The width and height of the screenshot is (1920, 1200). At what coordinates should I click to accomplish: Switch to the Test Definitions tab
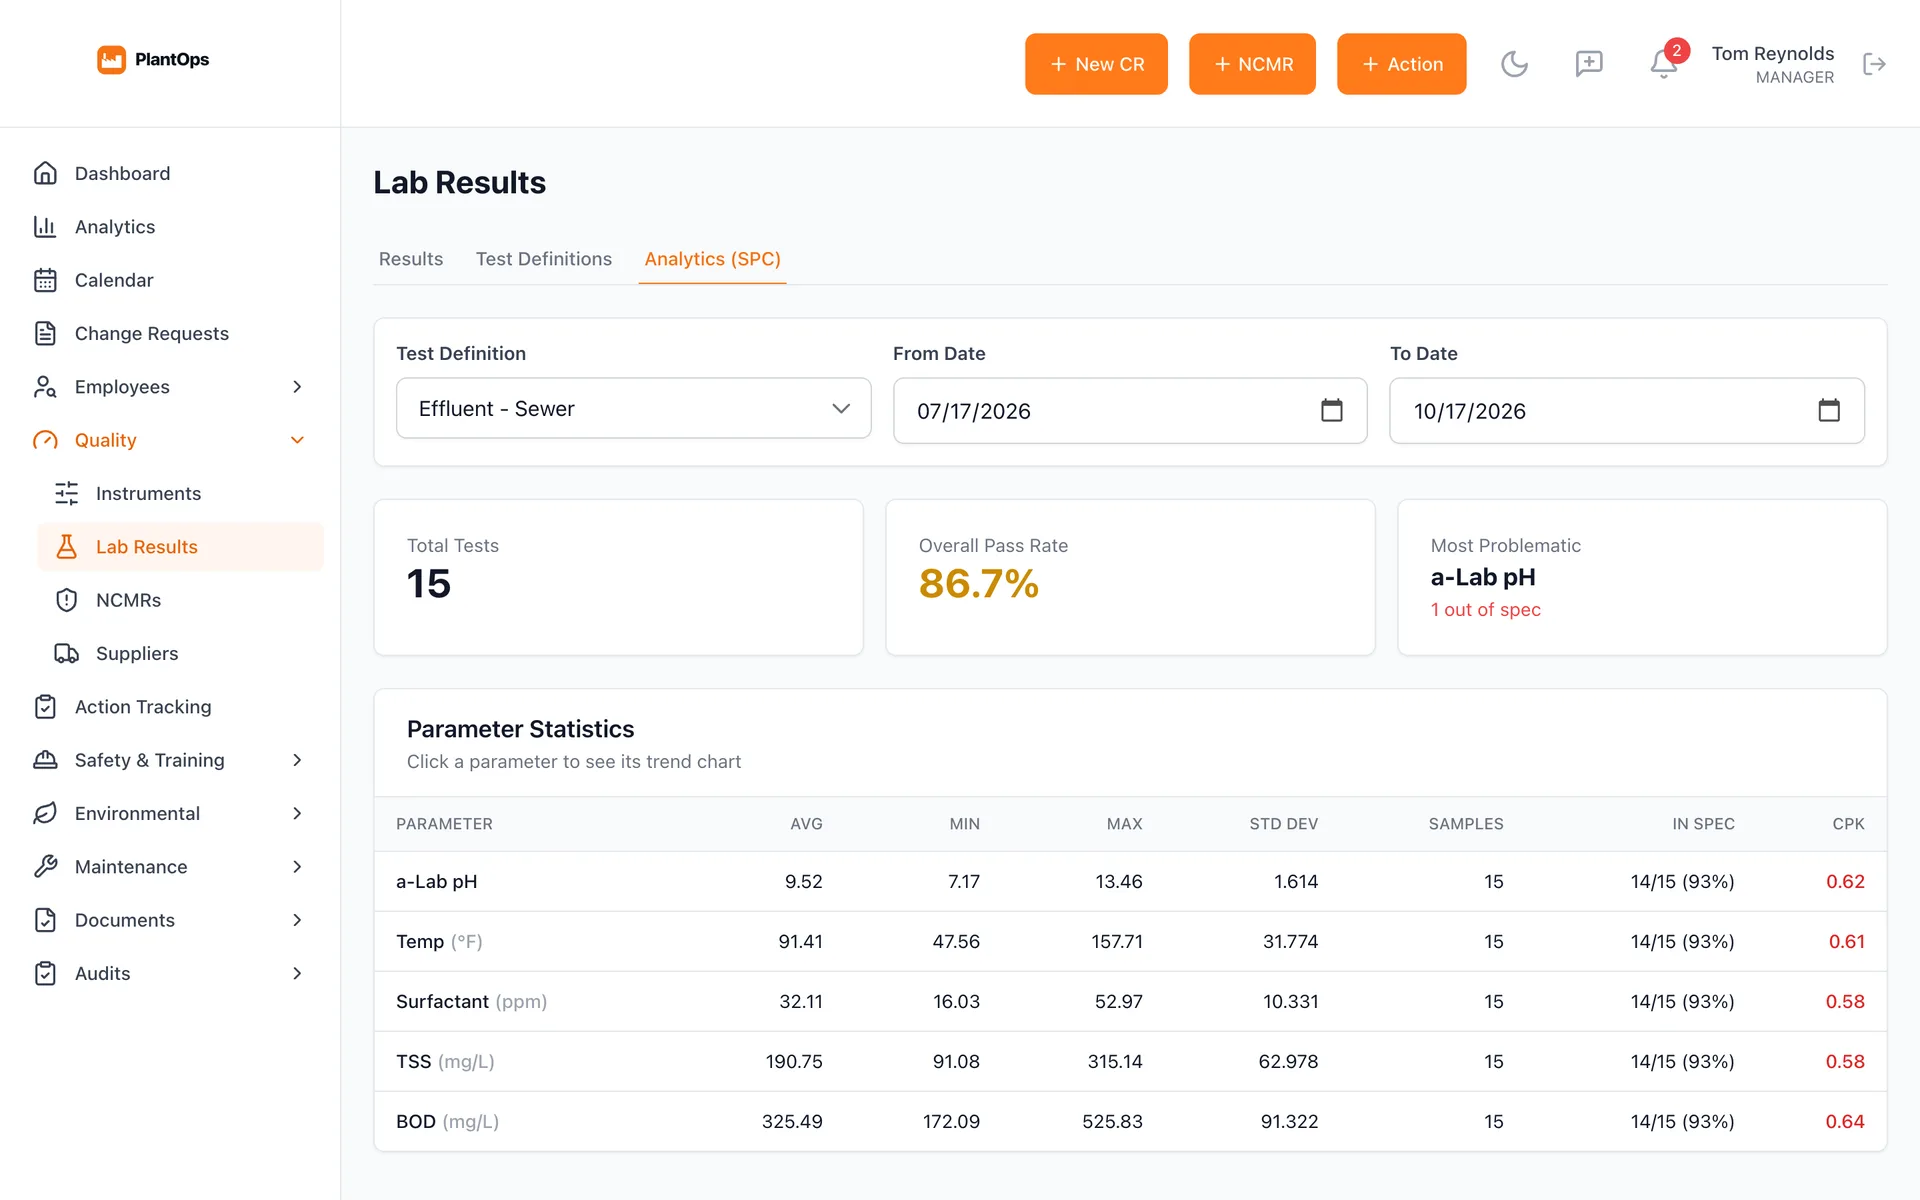point(544,259)
